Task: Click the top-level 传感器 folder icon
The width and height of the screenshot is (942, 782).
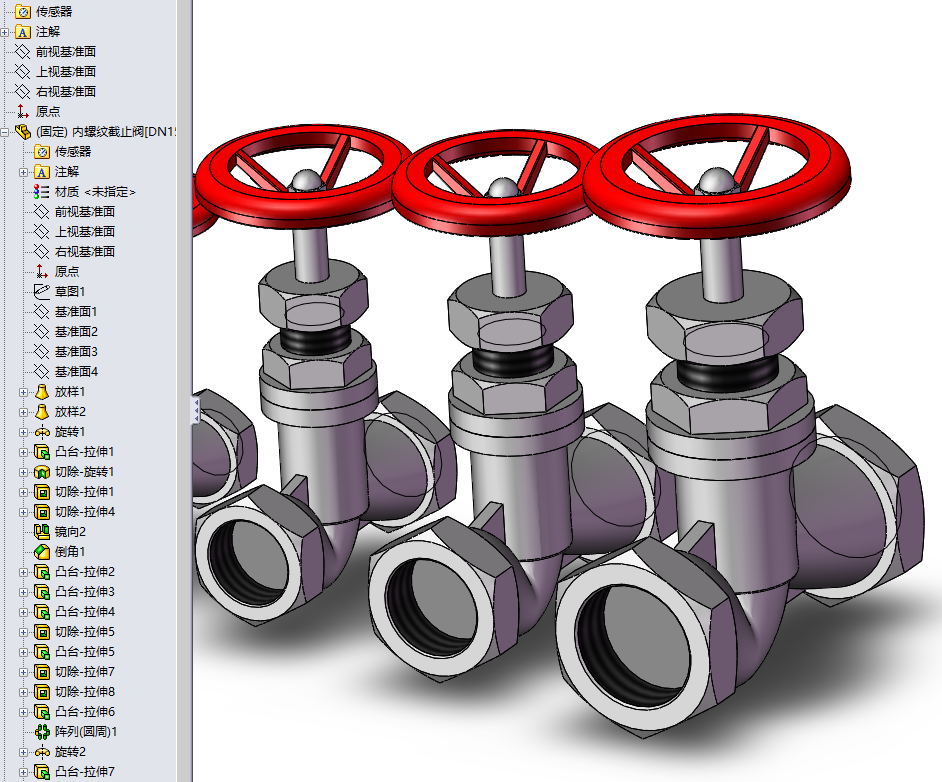Action: (x=23, y=11)
